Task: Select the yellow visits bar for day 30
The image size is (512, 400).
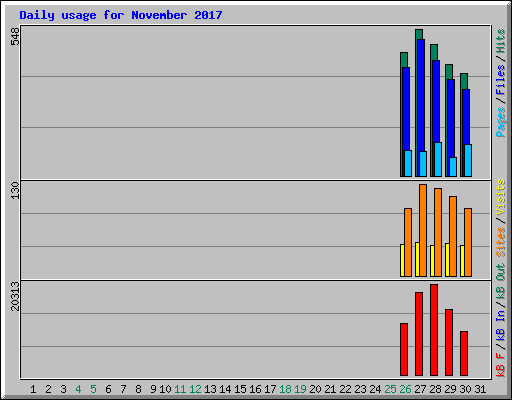Action: (462, 261)
